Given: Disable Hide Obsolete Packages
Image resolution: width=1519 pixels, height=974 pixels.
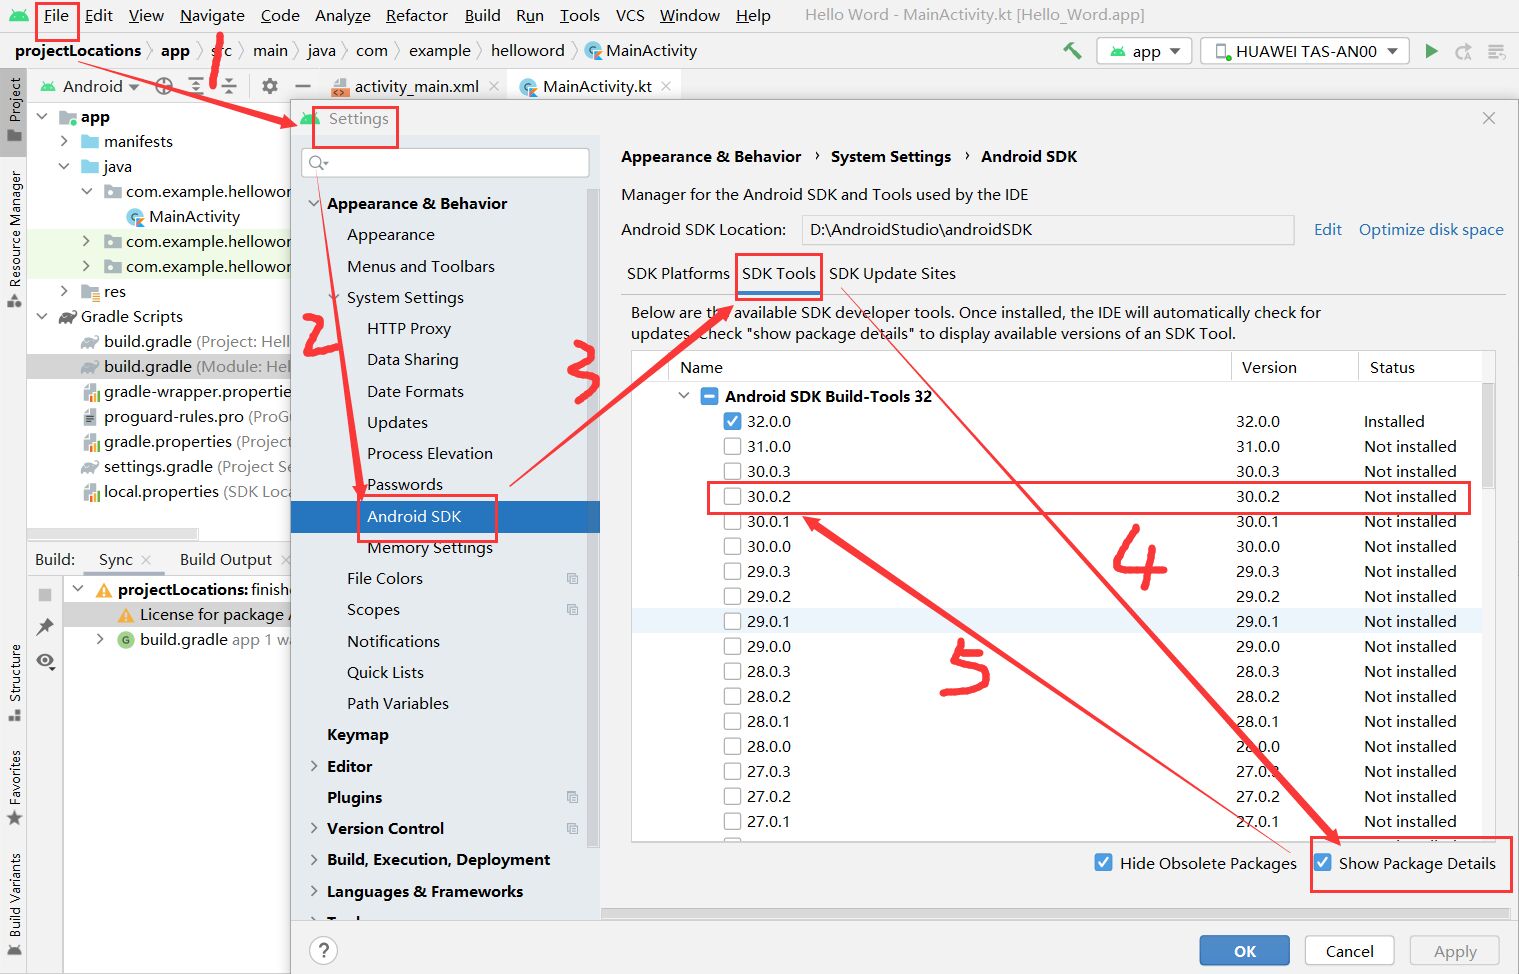Looking at the screenshot, I should pyautogui.click(x=1103, y=862).
